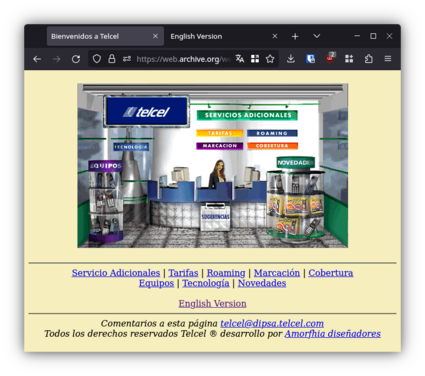Show site info via padlock icon

point(112,59)
